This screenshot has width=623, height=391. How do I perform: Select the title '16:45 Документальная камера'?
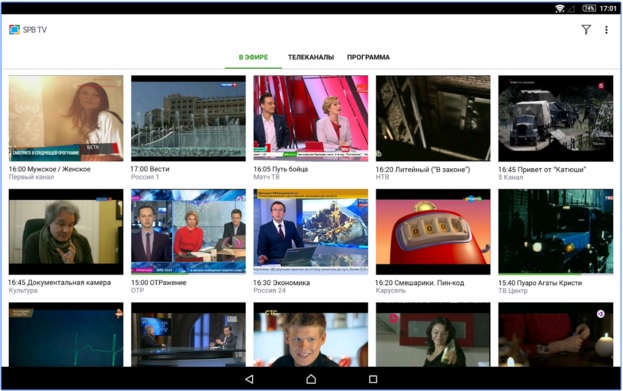pos(60,283)
